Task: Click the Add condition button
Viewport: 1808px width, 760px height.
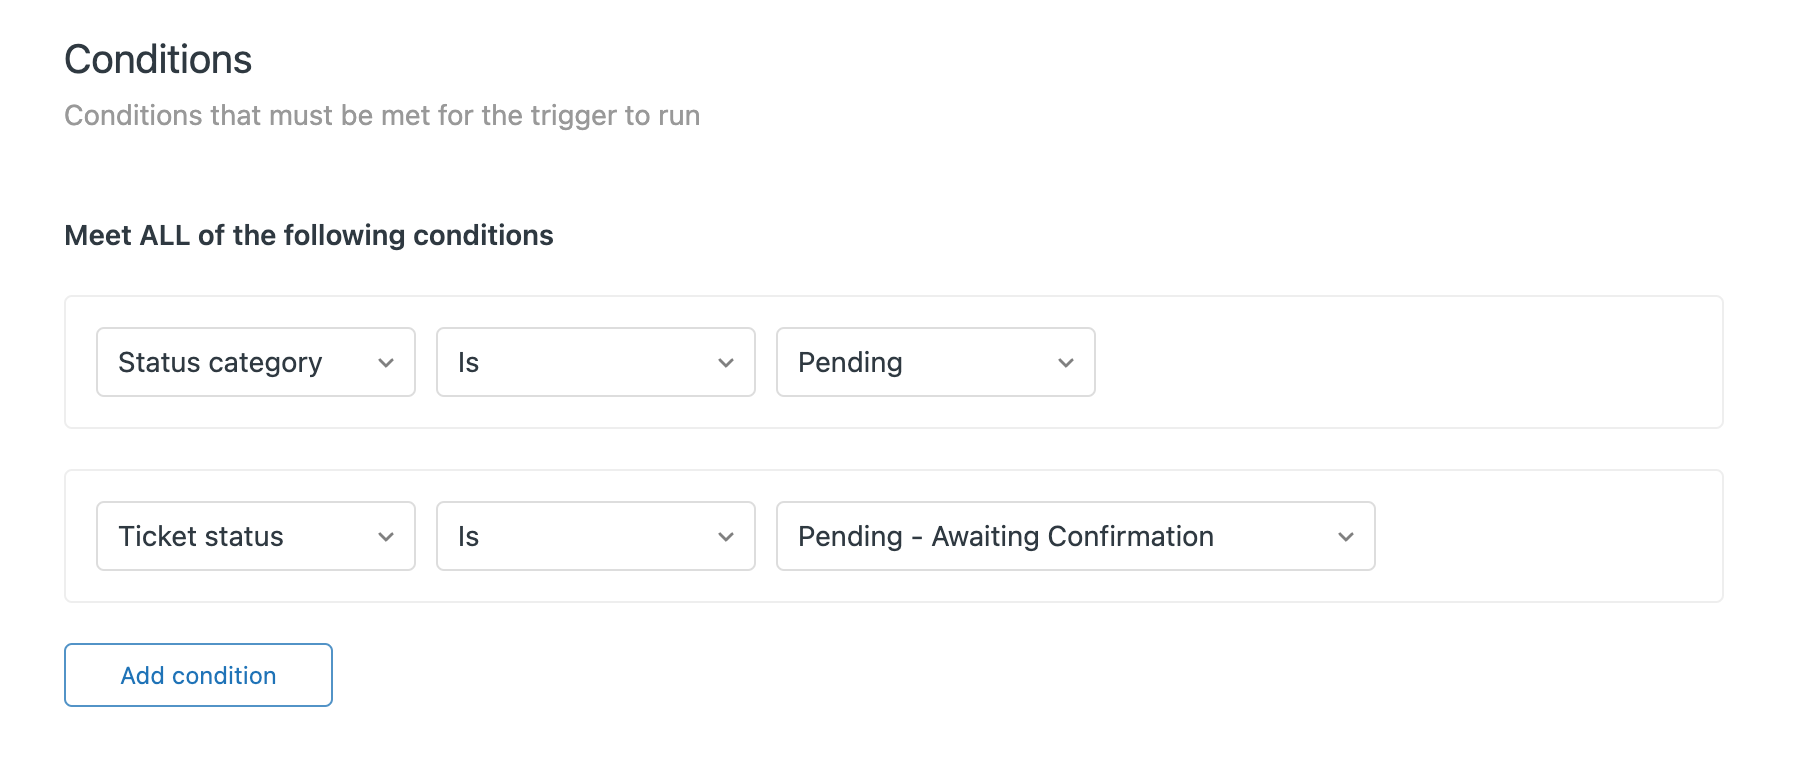Action: 198,675
